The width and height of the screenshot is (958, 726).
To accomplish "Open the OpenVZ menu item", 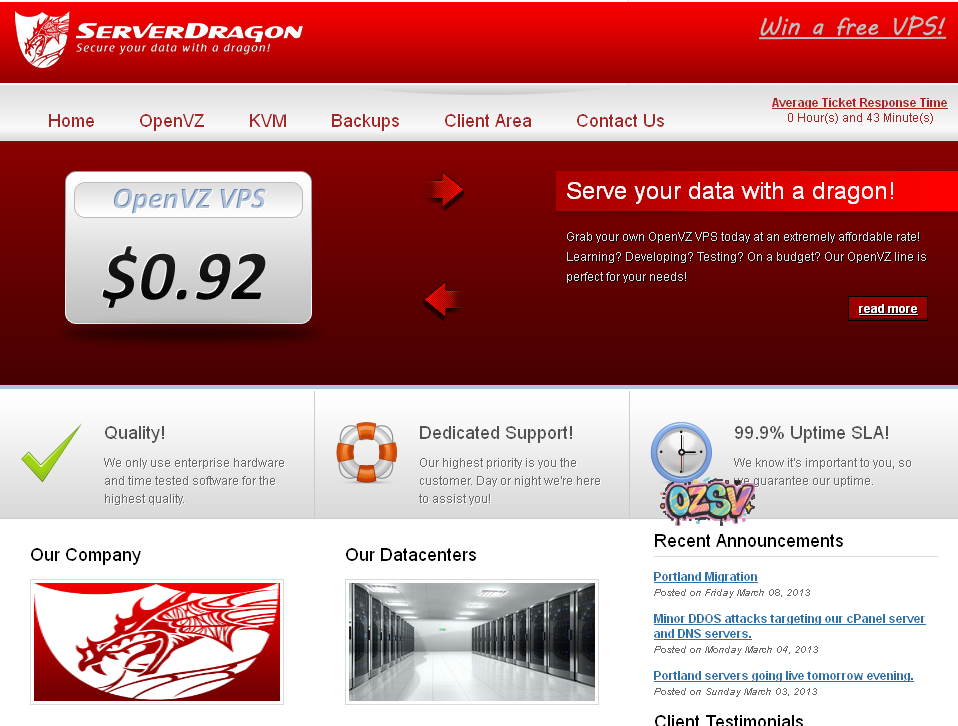I will pos(172,120).
